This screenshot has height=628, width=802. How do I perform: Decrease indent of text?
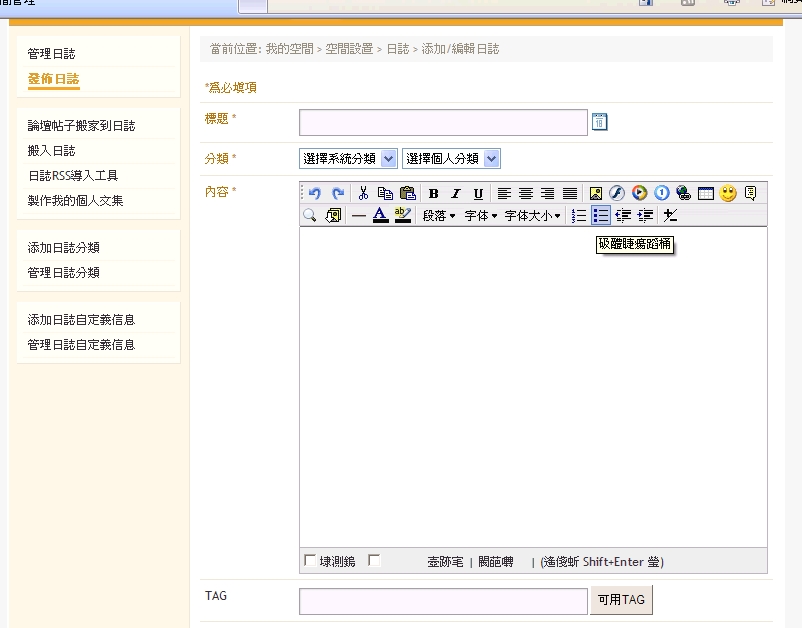tap(623, 215)
